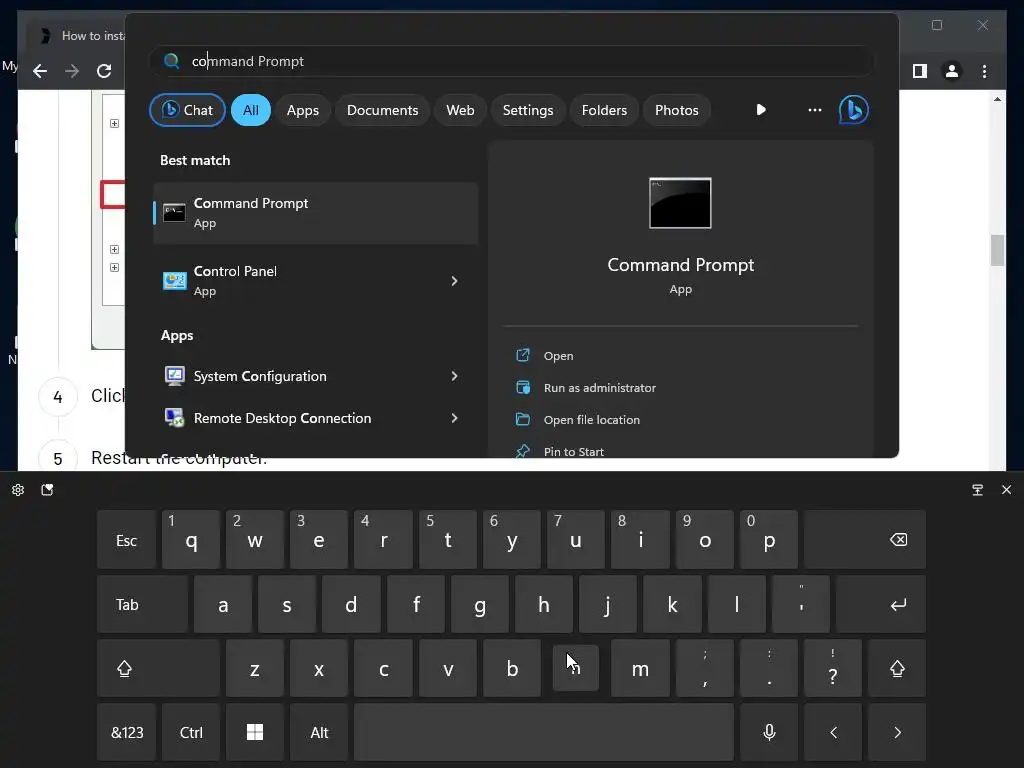The height and width of the screenshot is (768, 1024).
Task: Tap the m key
Action: click(640, 669)
